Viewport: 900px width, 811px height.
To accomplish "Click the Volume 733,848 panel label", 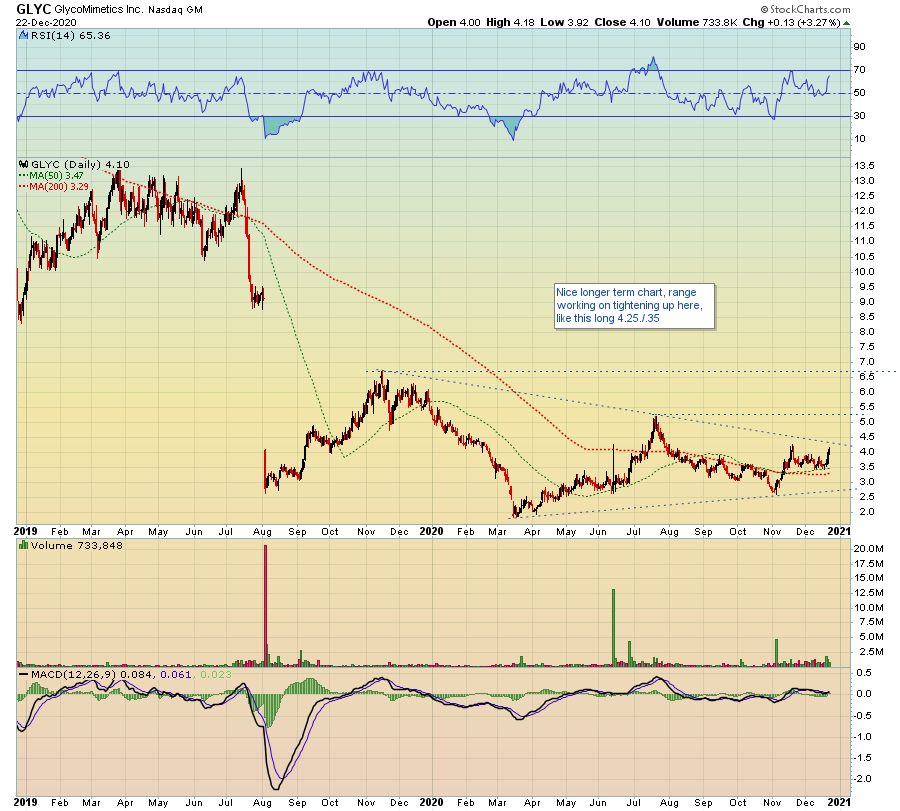I will (x=77, y=545).
